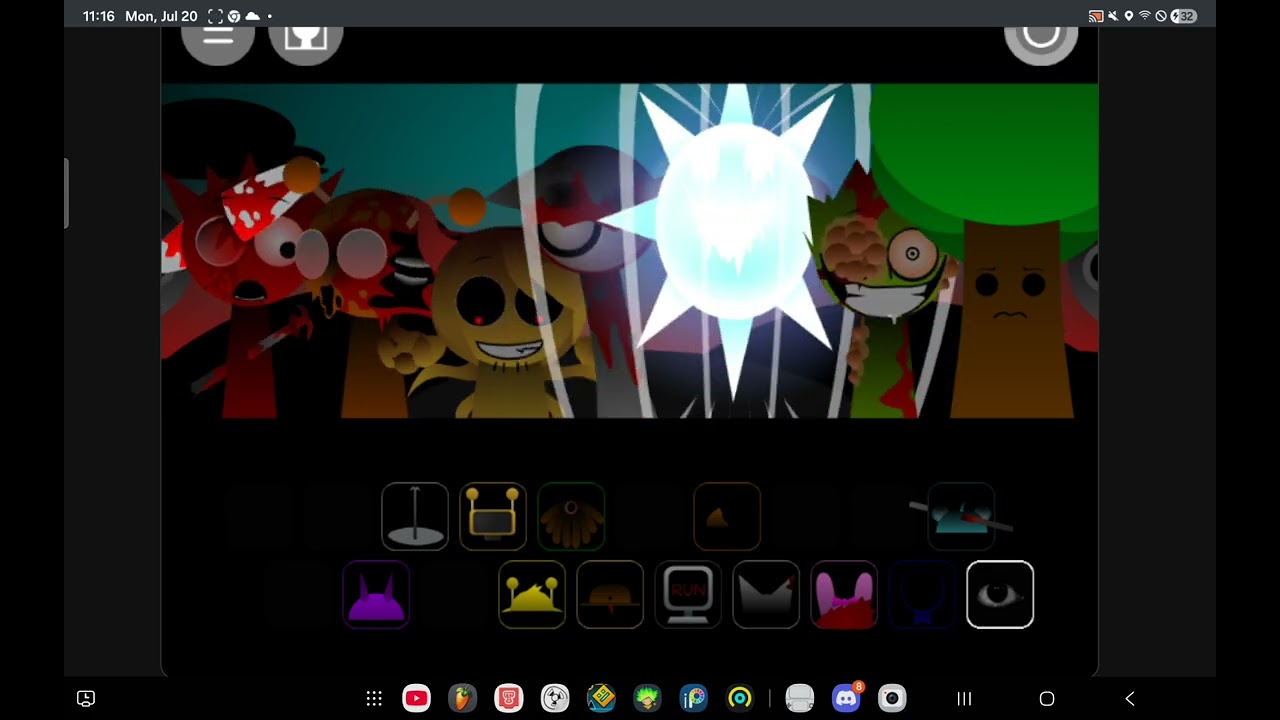The height and width of the screenshot is (720, 1280).
Task: Select the yellow spiky antennae sound icon
Action: [532, 595]
